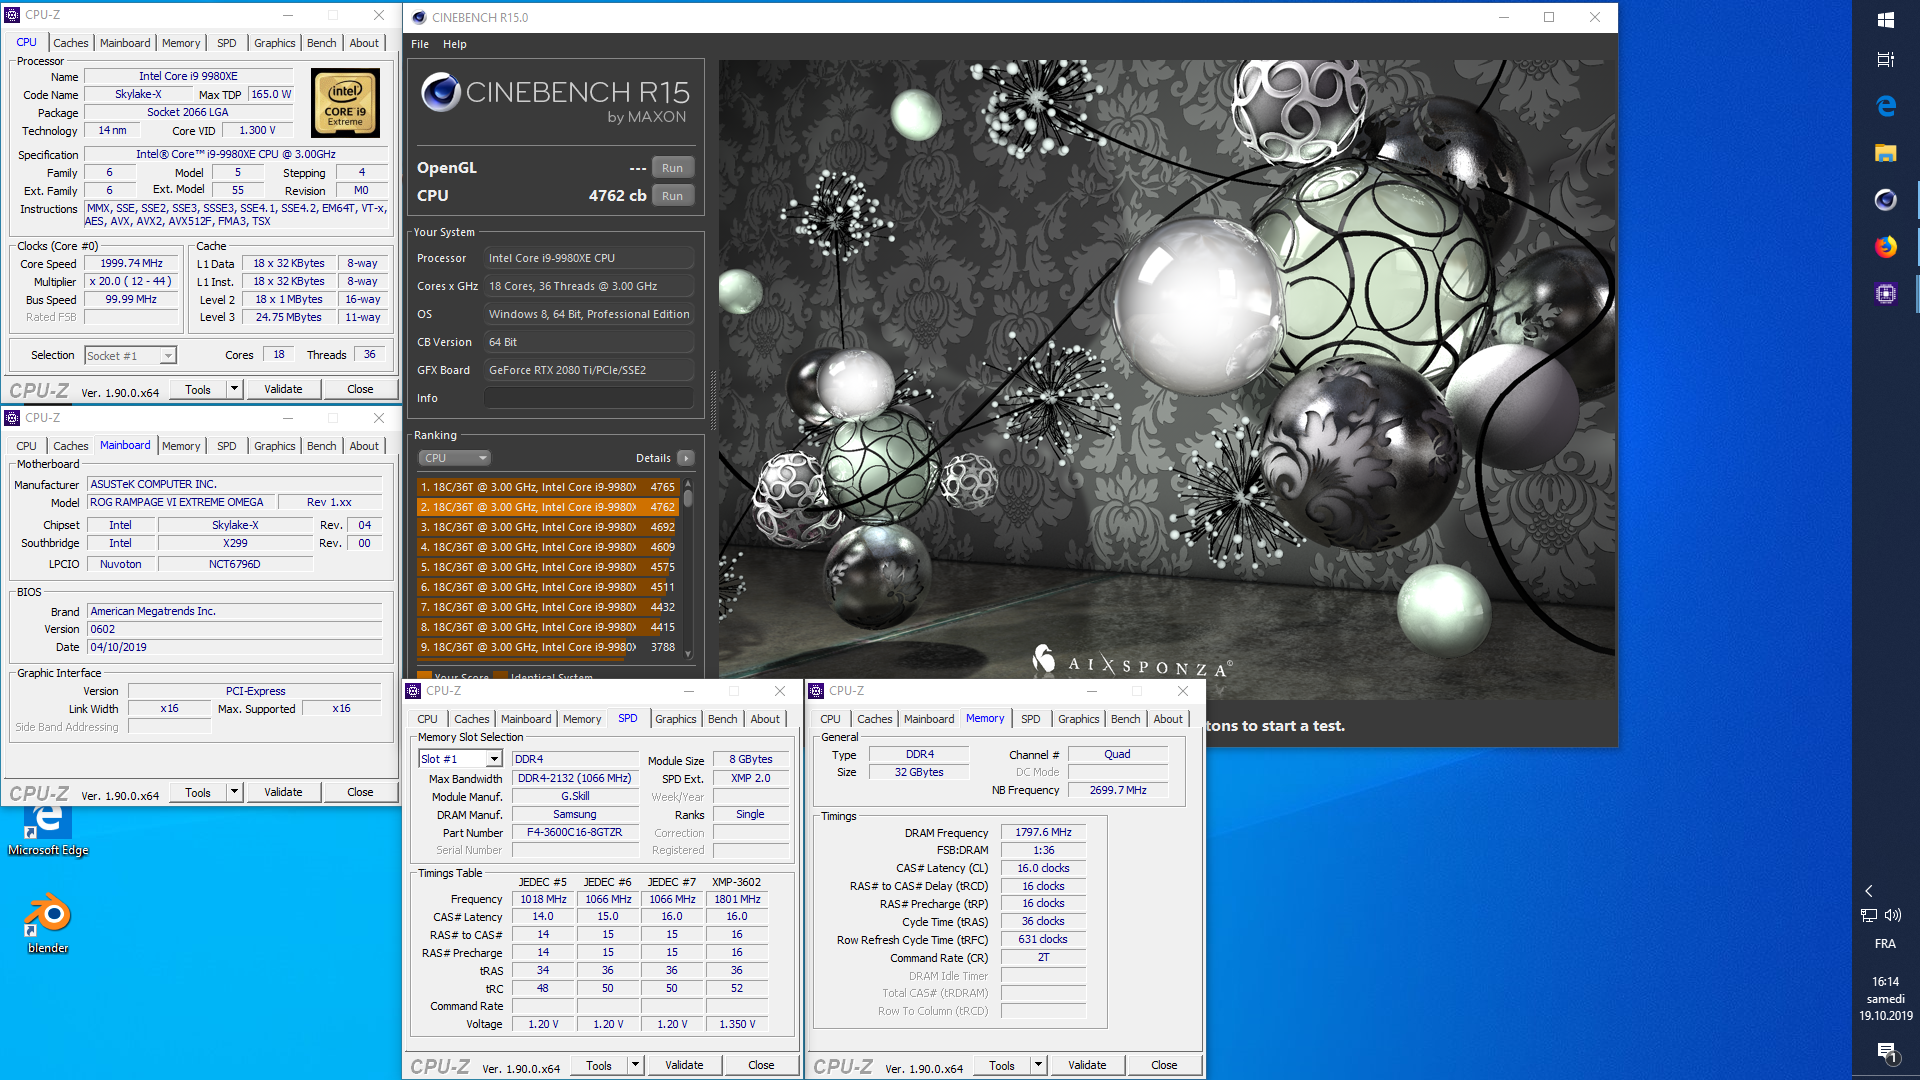Image resolution: width=1920 pixels, height=1080 pixels.
Task: Open Microsoft Edge desktop shortcut
Action: (47, 830)
